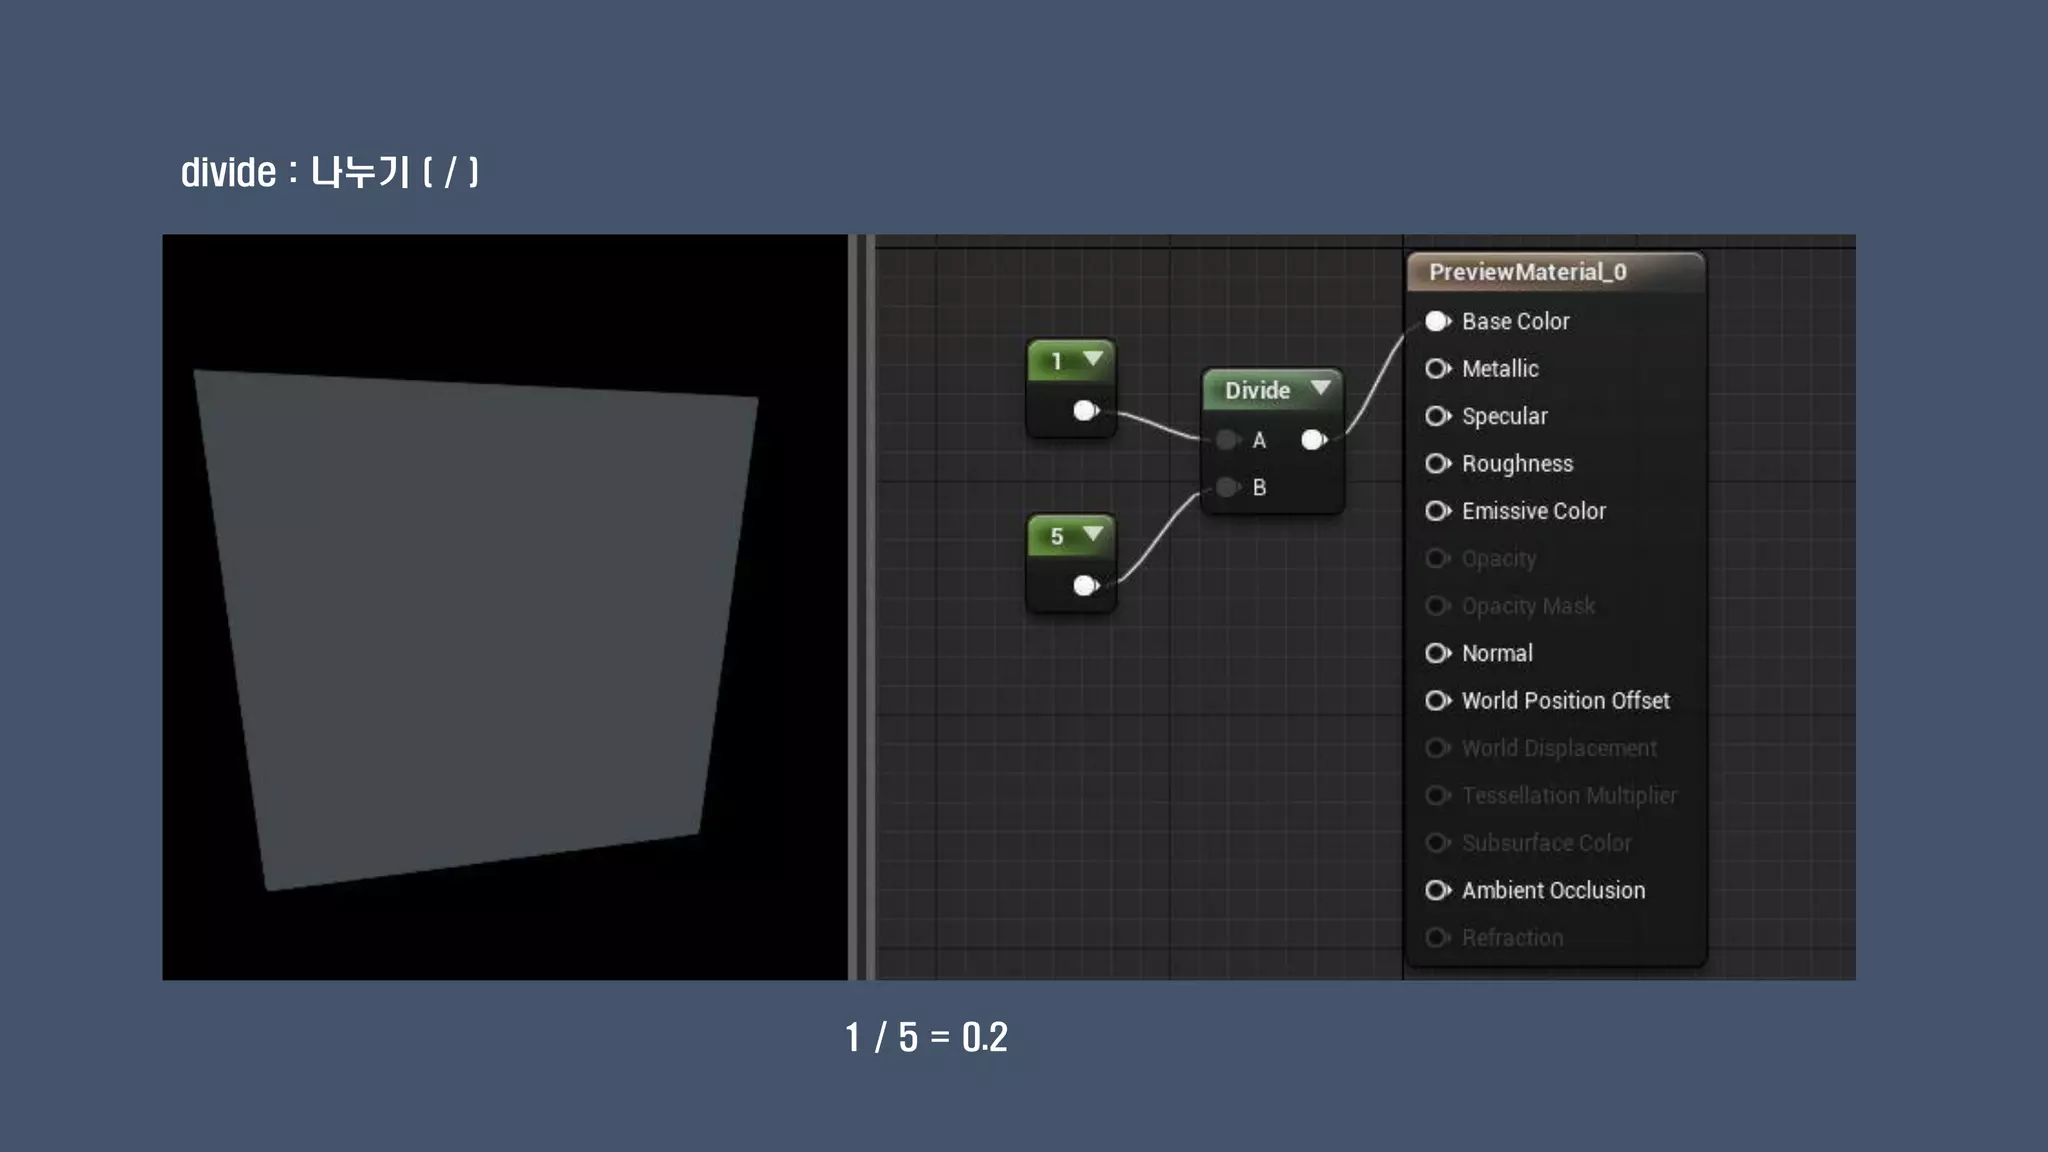Select the Divide node header
Screen dimensions: 2048x1152
(1256, 390)
